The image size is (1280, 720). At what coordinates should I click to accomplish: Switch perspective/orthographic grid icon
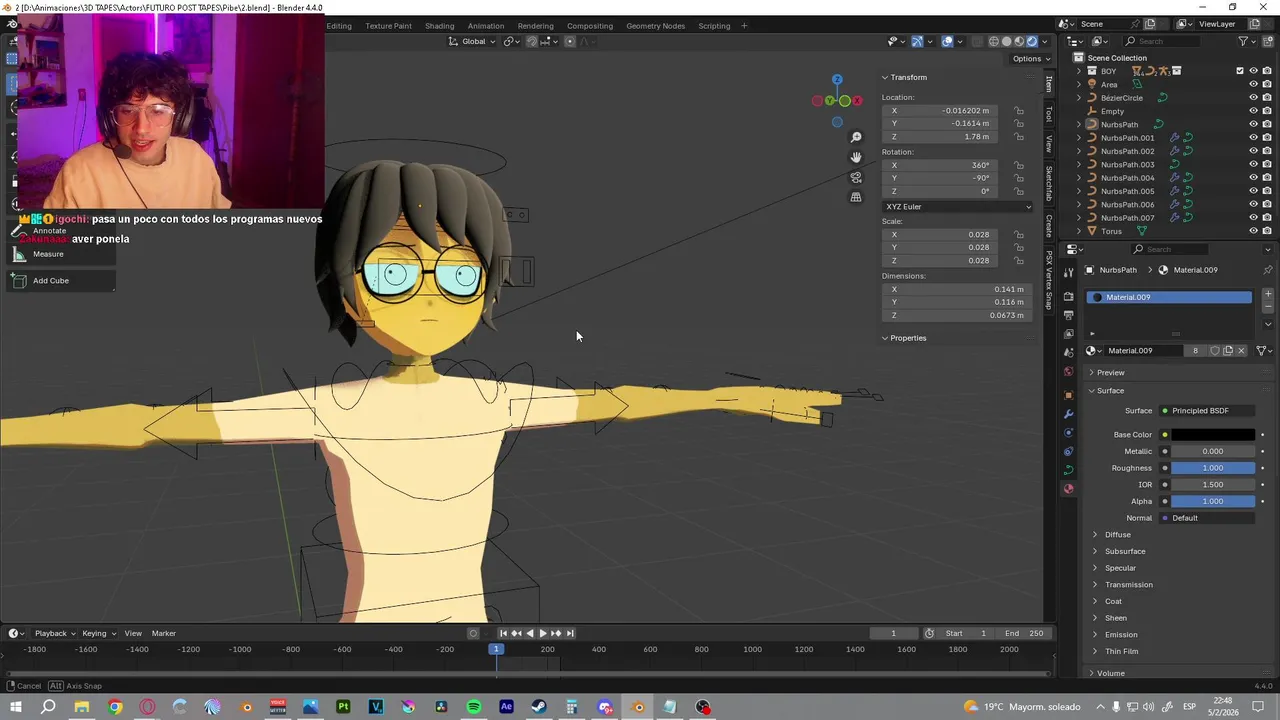click(x=856, y=197)
